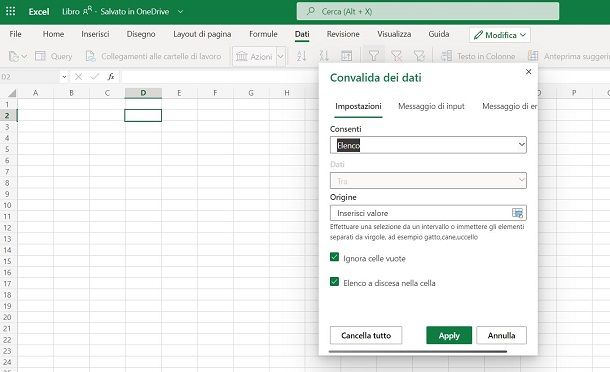Click the Excel app name
The width and height of the screenshot is (610, 372).
tap(39, 12)
